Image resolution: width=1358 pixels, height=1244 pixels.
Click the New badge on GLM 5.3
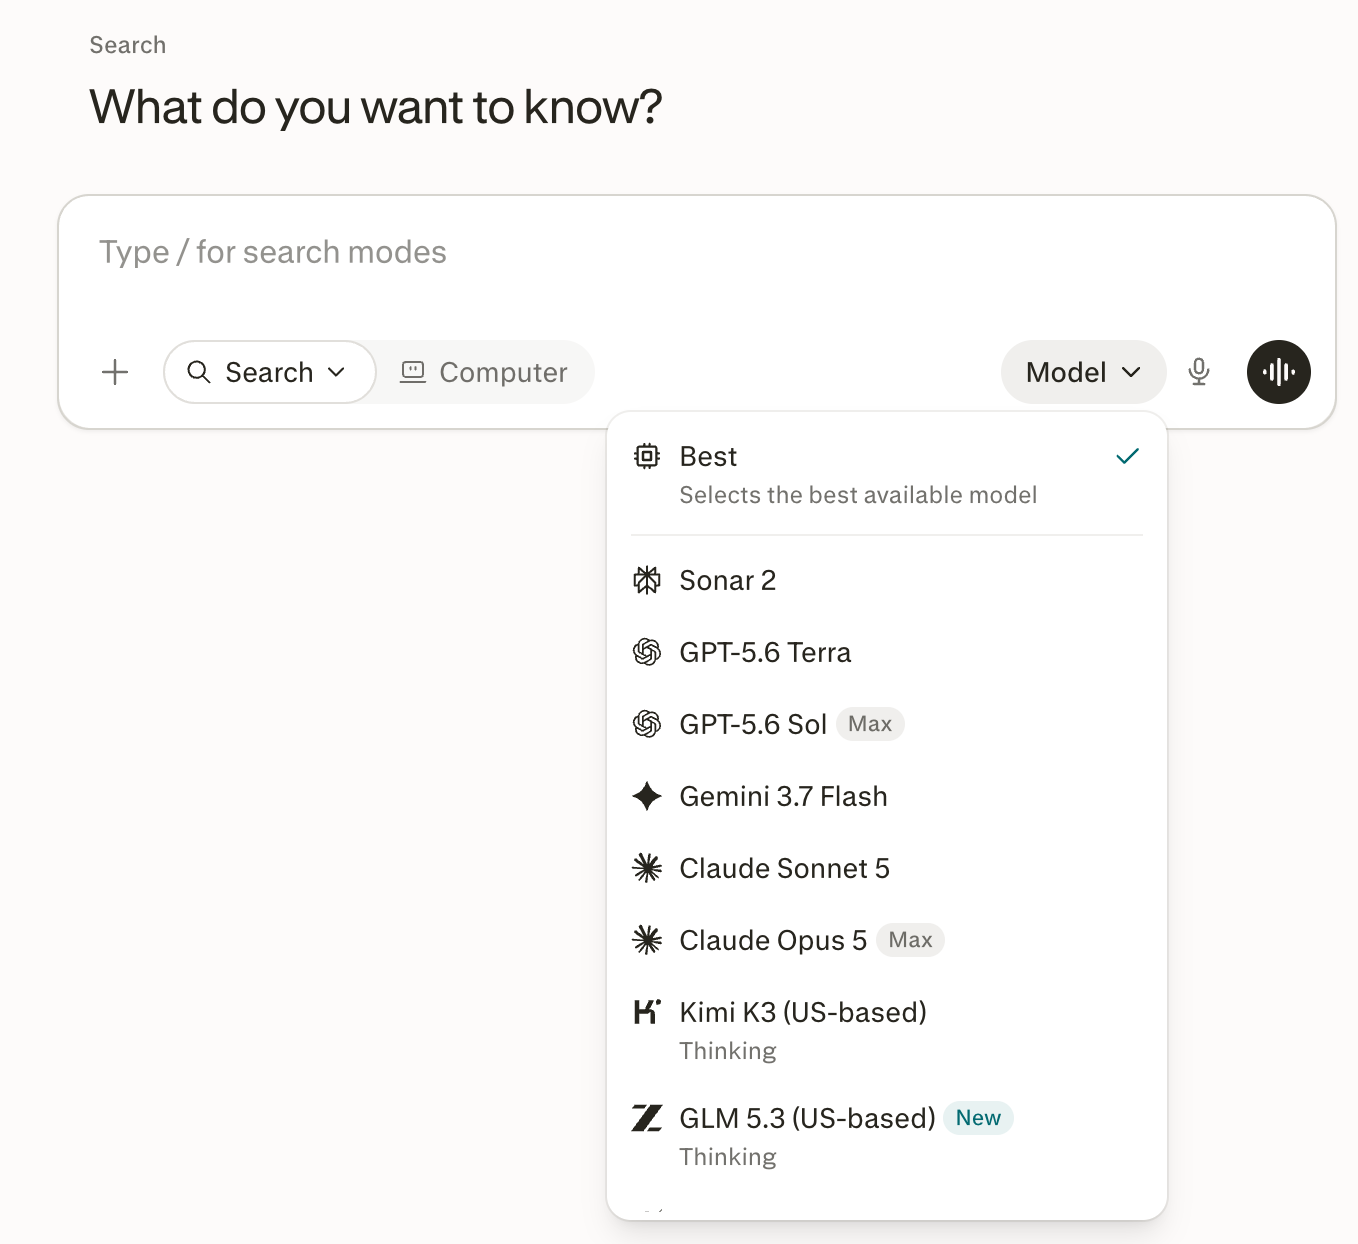tap(978, 1118)
